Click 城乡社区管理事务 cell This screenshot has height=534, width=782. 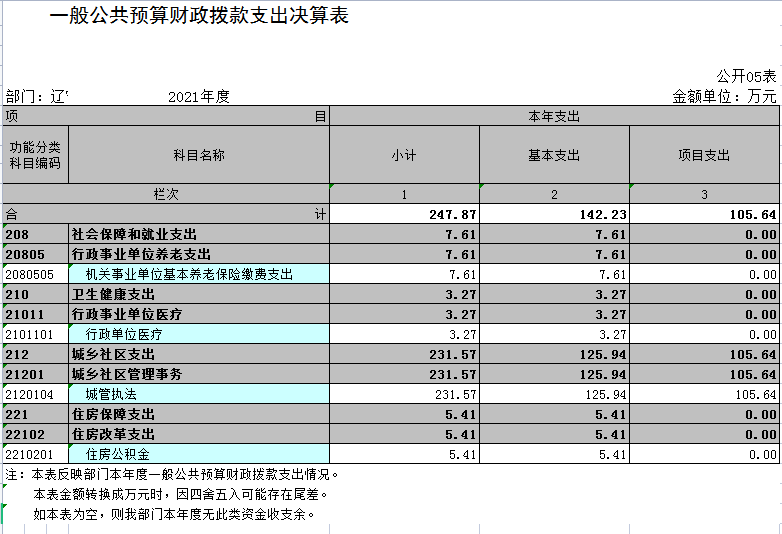(x=199, y=374)
